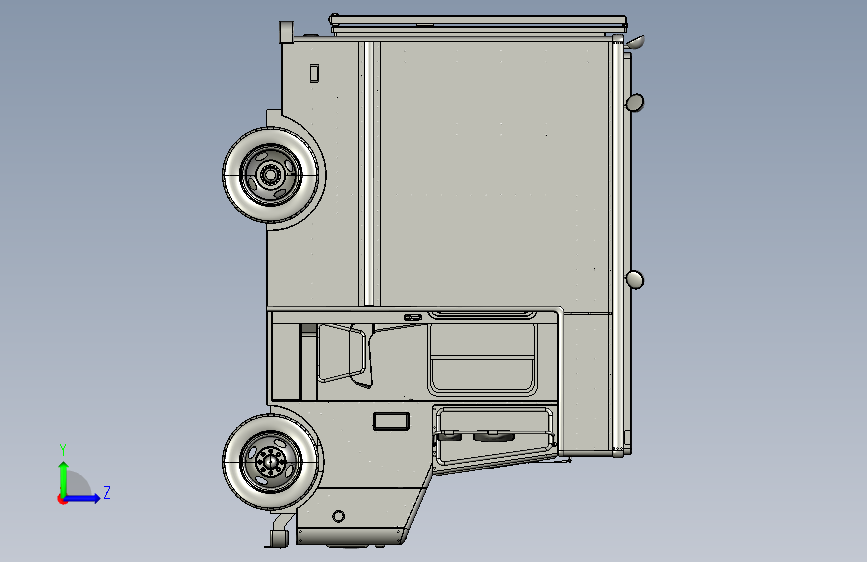Screen dimensions: 867x562
Task: Click the red origin dot of the axis triad
Action: [x=62, y=499]
